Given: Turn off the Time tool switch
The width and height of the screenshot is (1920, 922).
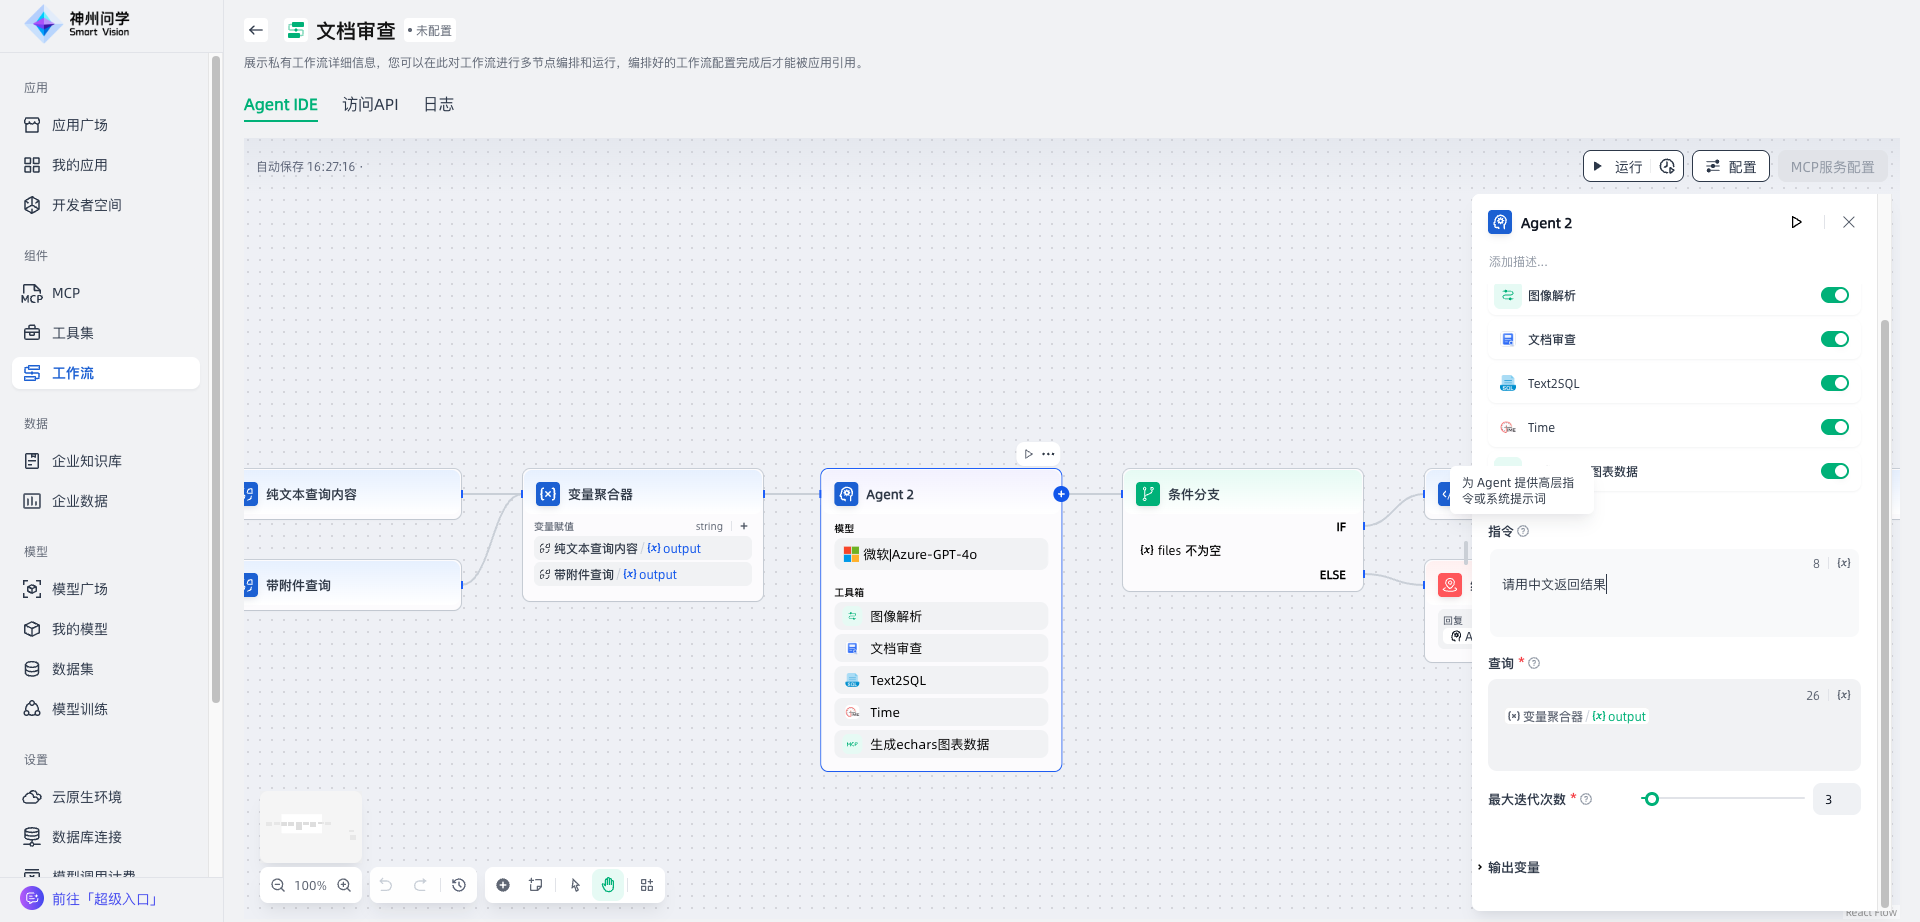Looking at the screenshot, I should click(1834, 427).
